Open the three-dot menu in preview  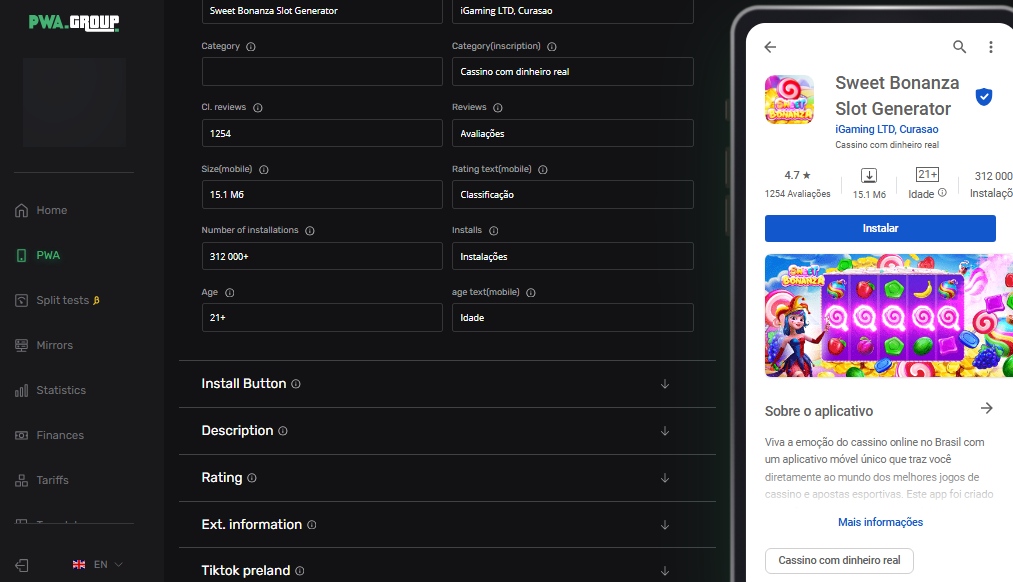(x=990, y=47)
